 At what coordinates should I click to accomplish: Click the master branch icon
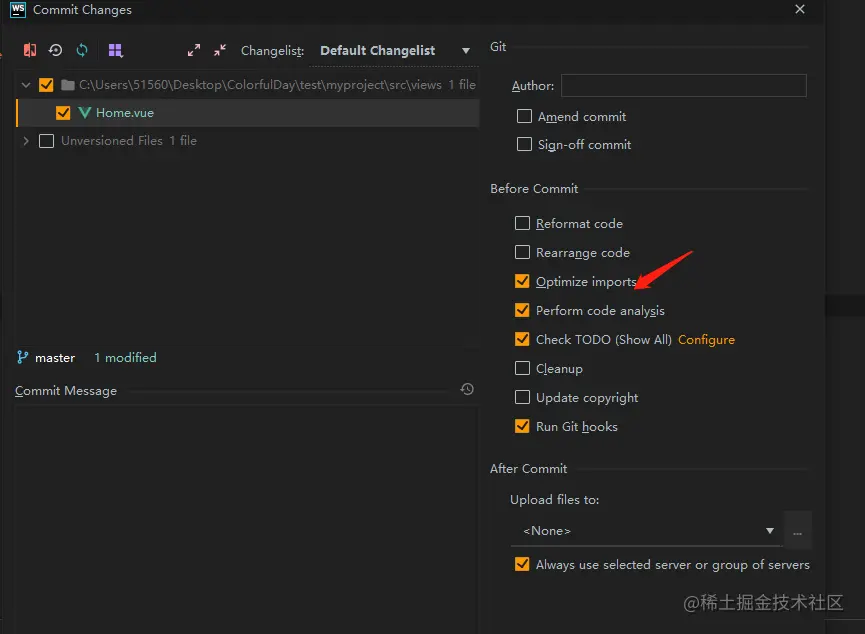23,357
